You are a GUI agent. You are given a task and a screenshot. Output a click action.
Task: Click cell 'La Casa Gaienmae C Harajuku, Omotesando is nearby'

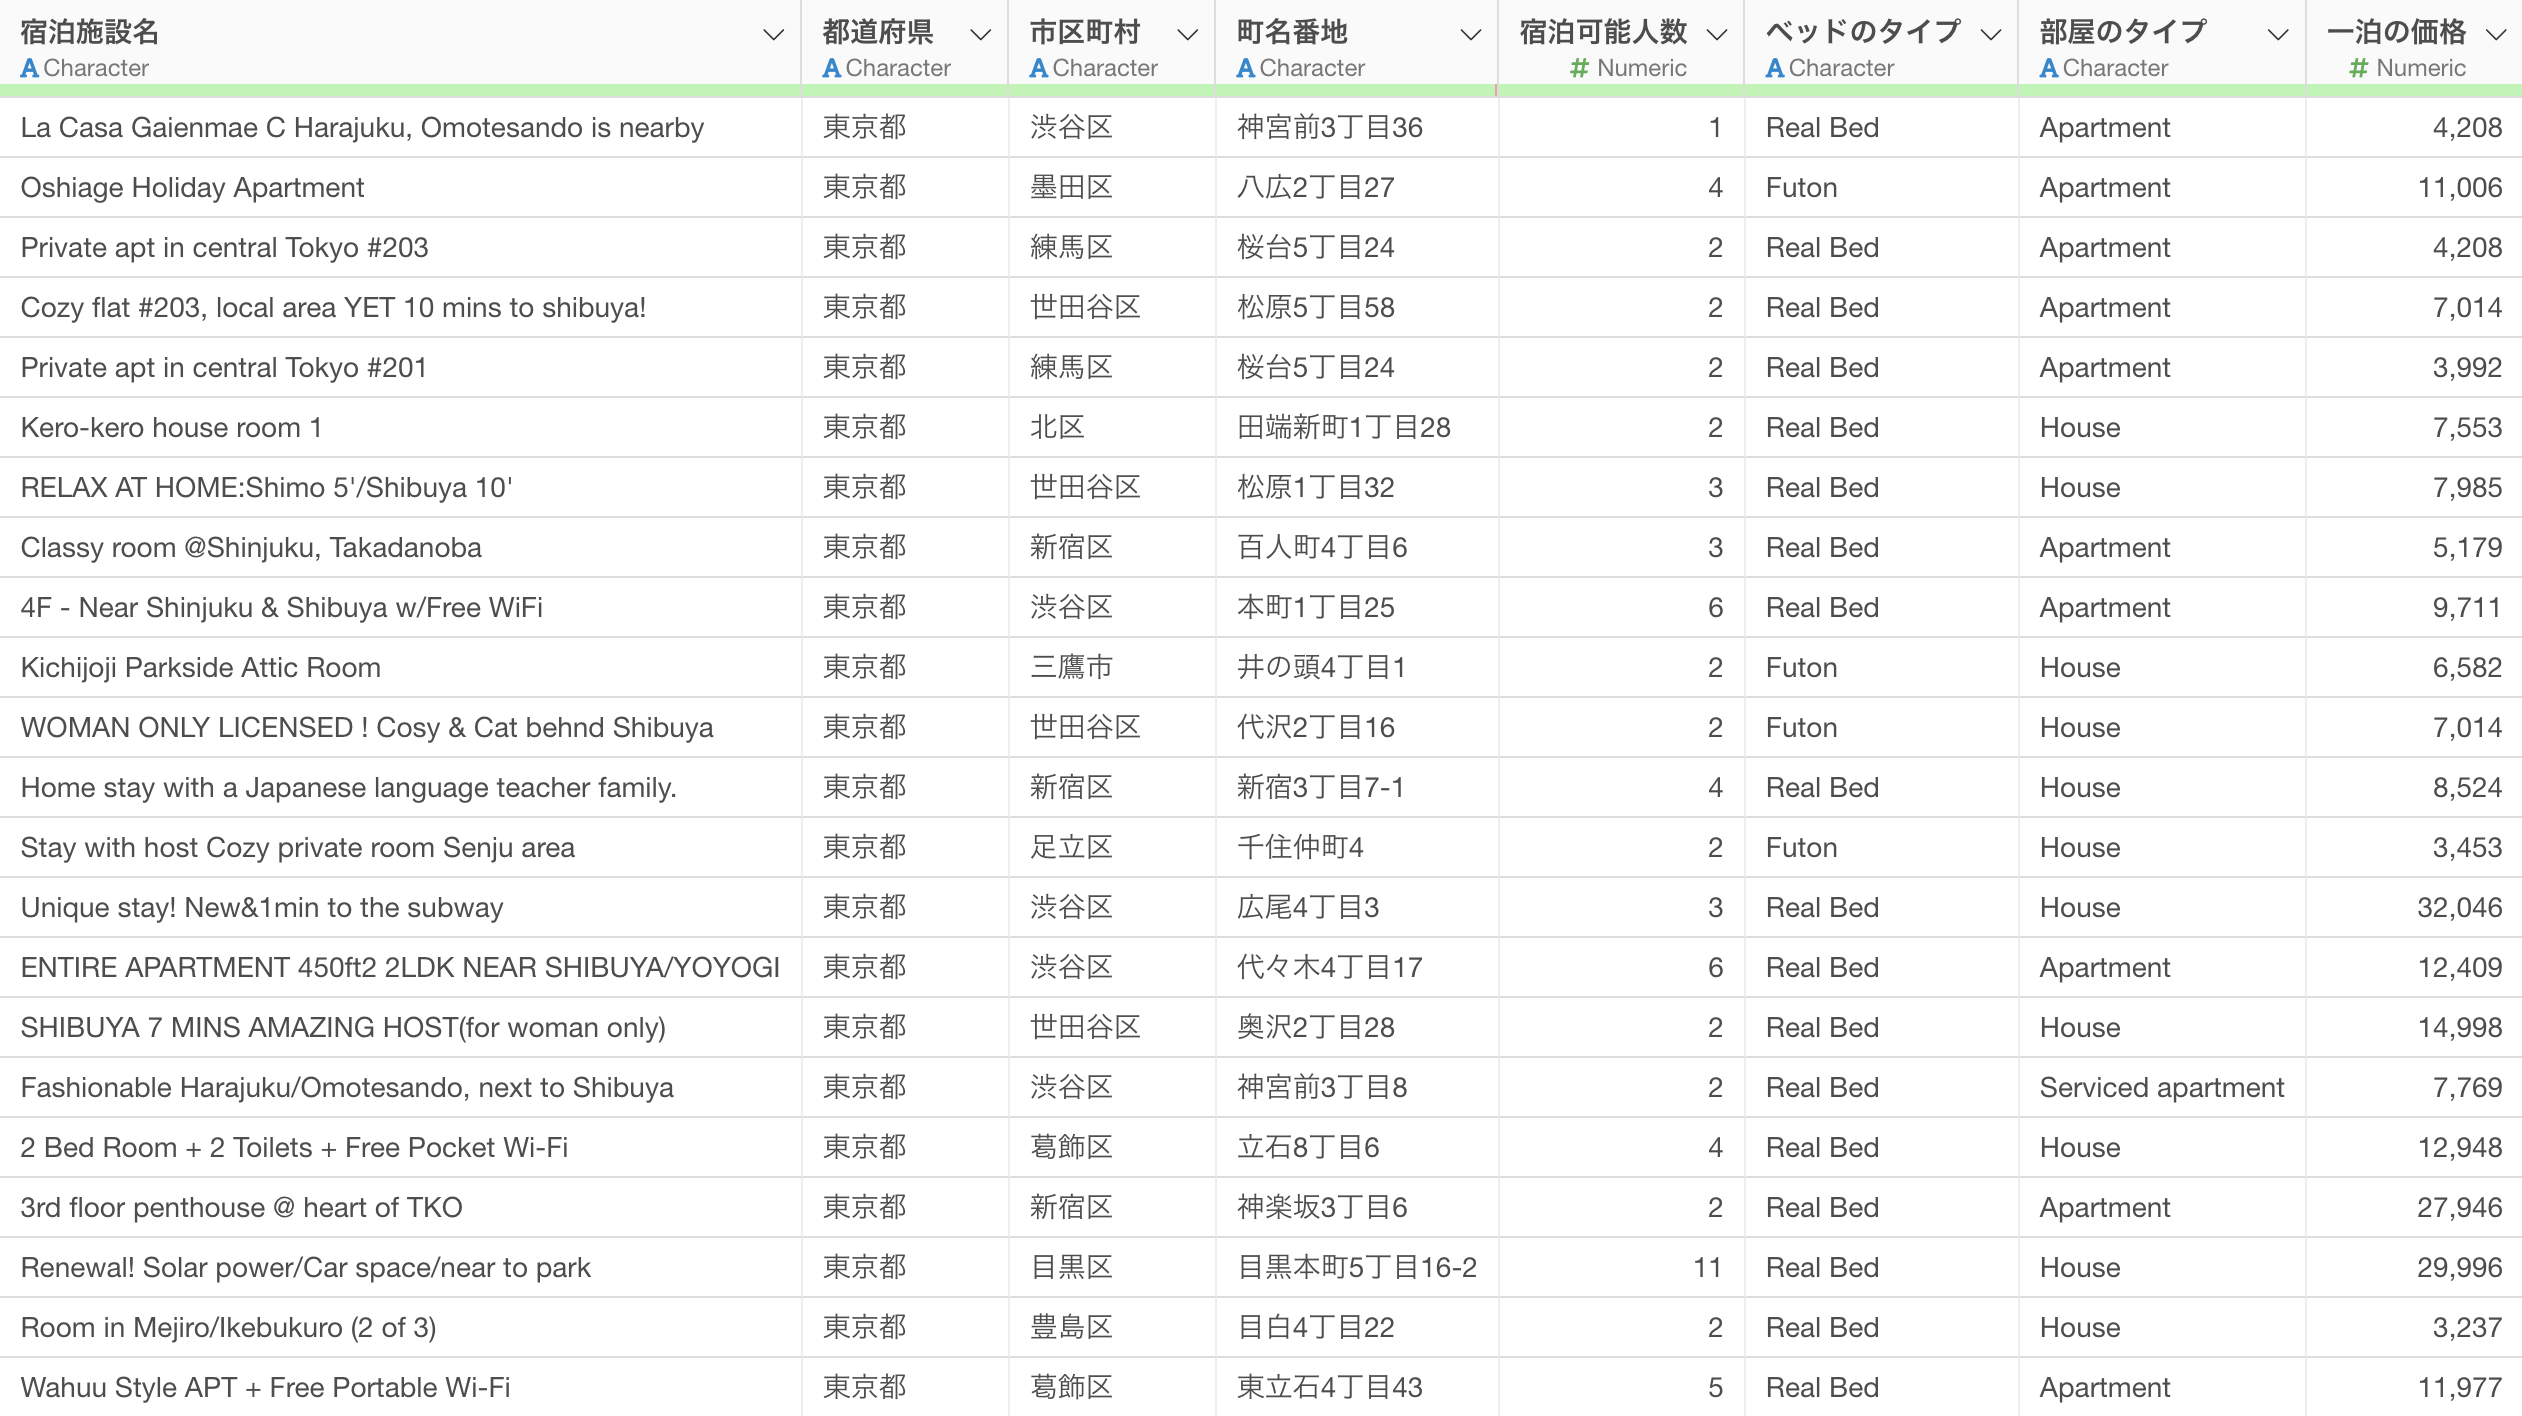click(x=400, y=127)
